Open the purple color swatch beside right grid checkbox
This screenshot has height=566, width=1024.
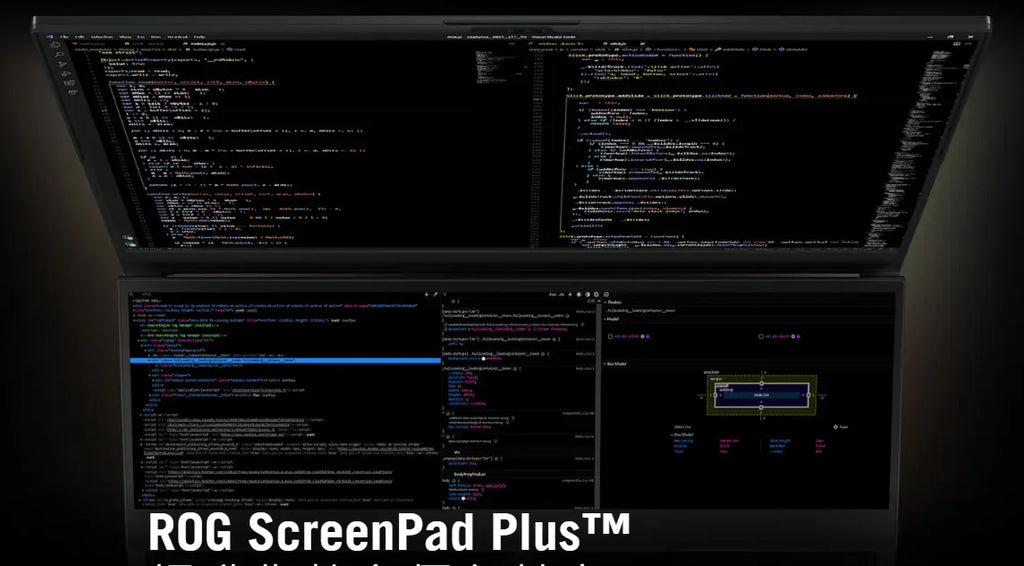click(798, 336)
